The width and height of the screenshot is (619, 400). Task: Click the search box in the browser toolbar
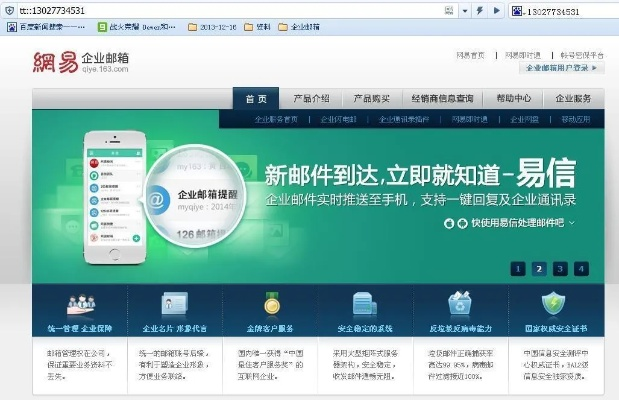pos(565,11)
